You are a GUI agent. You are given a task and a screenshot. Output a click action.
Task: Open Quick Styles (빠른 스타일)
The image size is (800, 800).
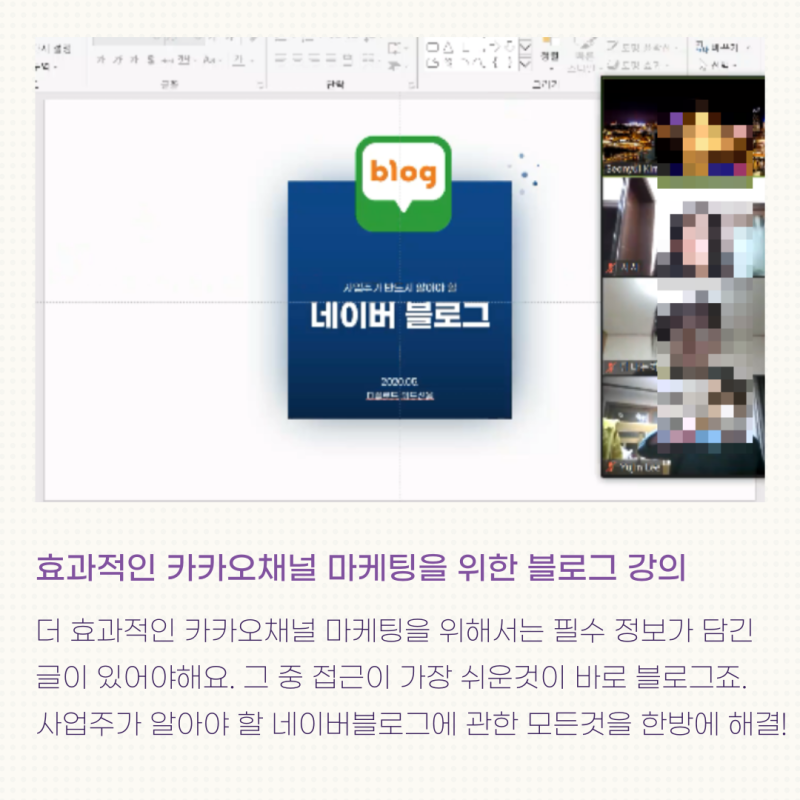tap(583, 55)
